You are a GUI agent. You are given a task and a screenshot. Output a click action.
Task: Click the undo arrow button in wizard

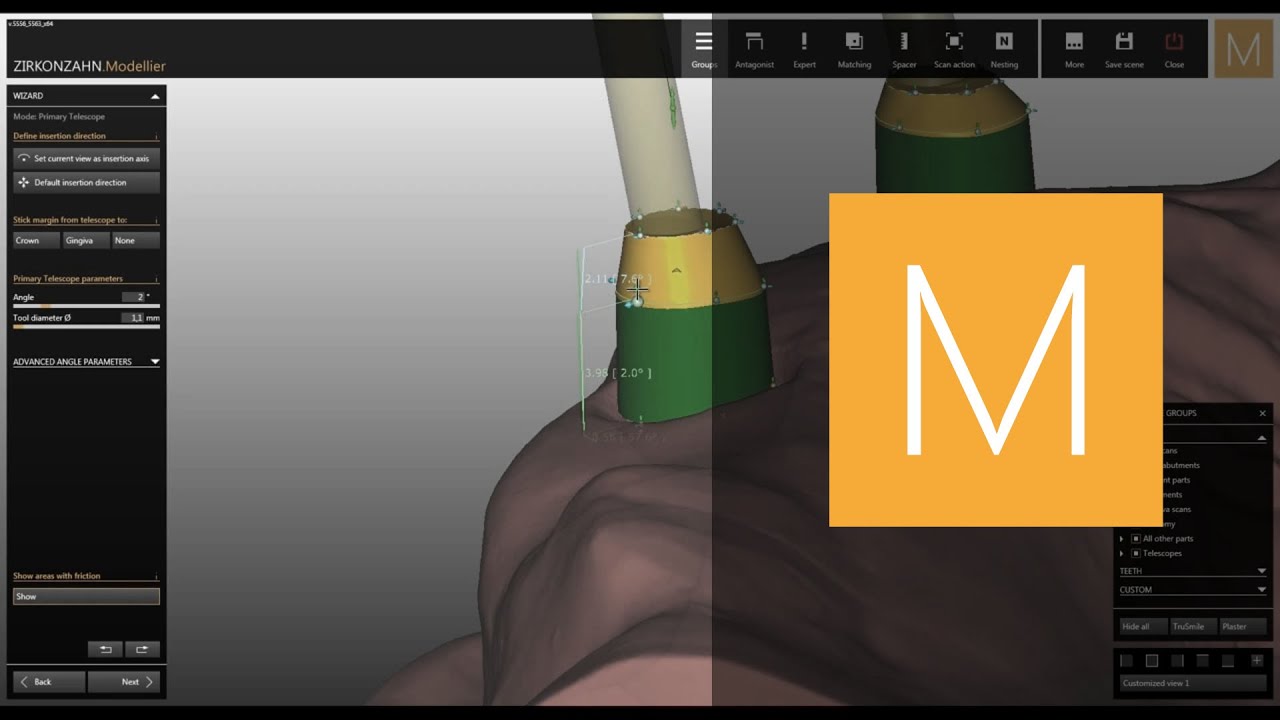pos(105,649)
